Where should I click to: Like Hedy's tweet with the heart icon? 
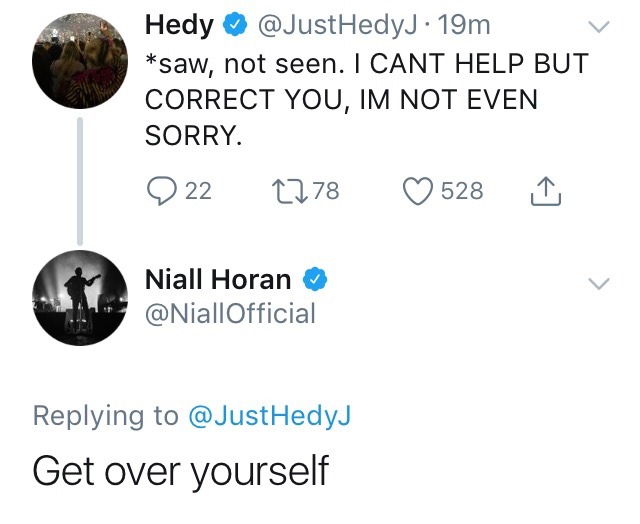(419, 190)
